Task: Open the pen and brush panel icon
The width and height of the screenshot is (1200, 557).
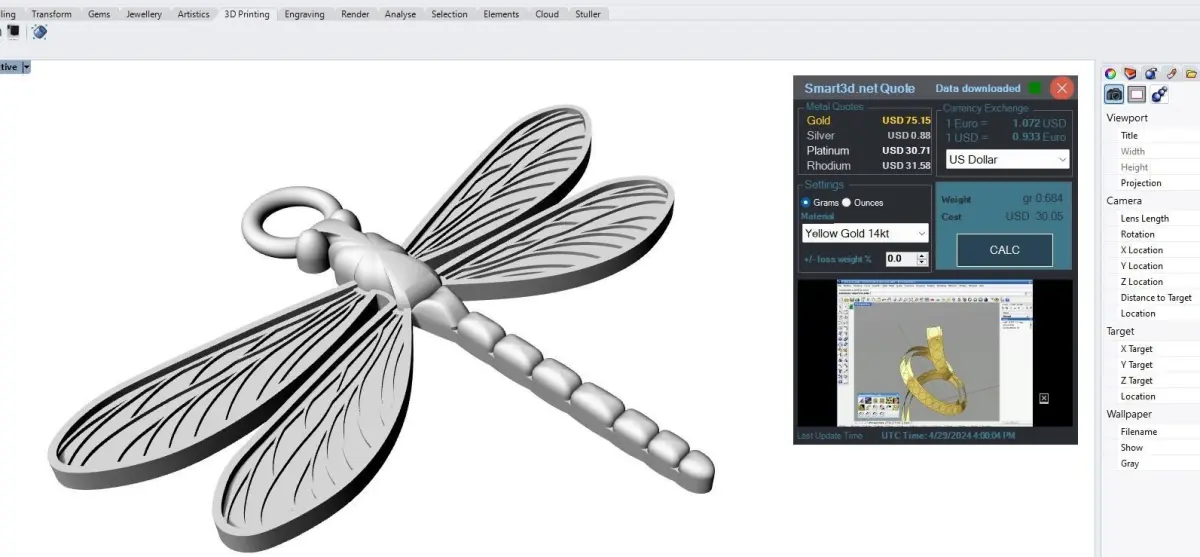Action: click(1171, 73)
